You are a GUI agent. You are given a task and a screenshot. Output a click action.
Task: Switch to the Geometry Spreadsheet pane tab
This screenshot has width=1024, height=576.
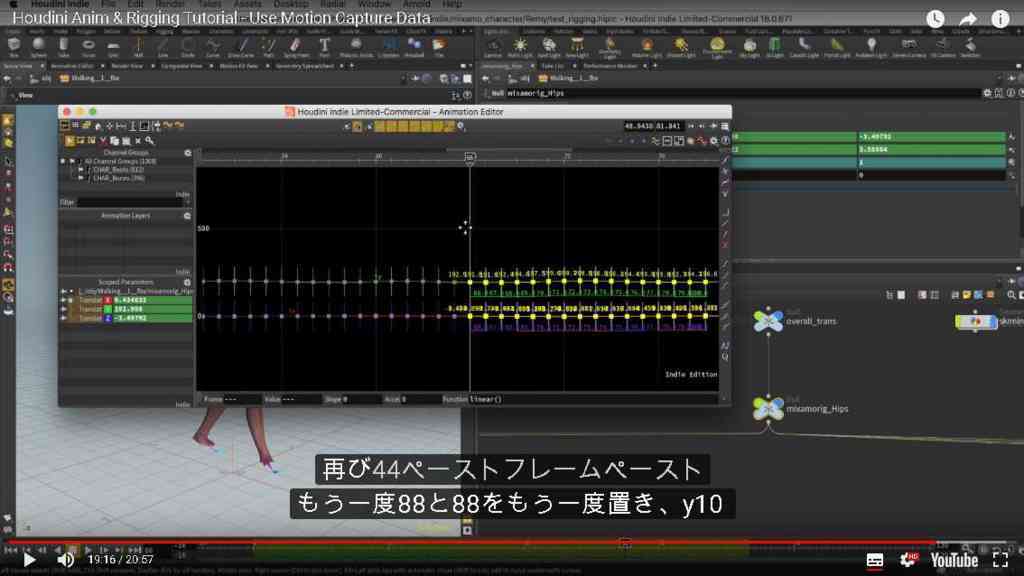pos(304,66)
